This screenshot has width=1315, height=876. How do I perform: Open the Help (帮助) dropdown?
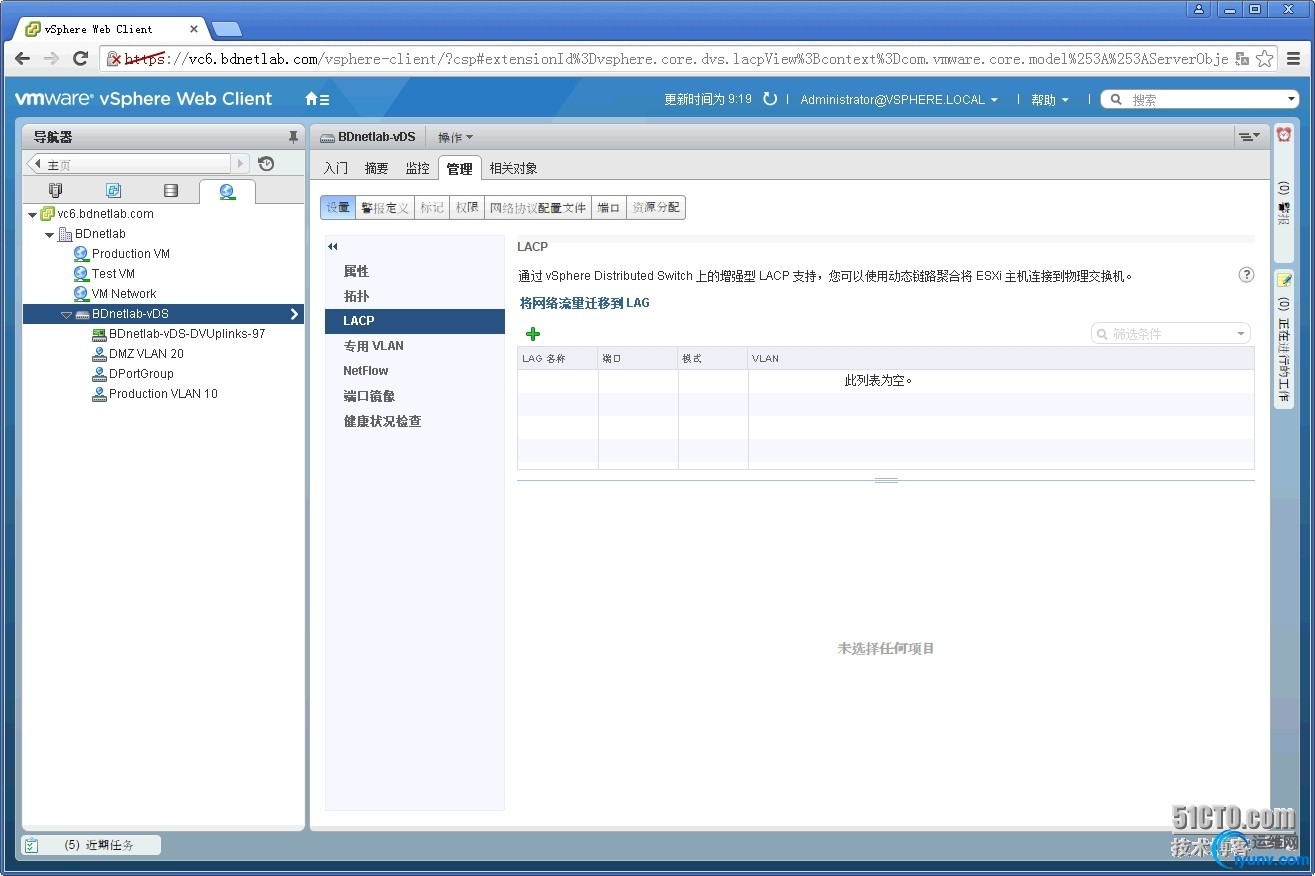click(1050, 100)
